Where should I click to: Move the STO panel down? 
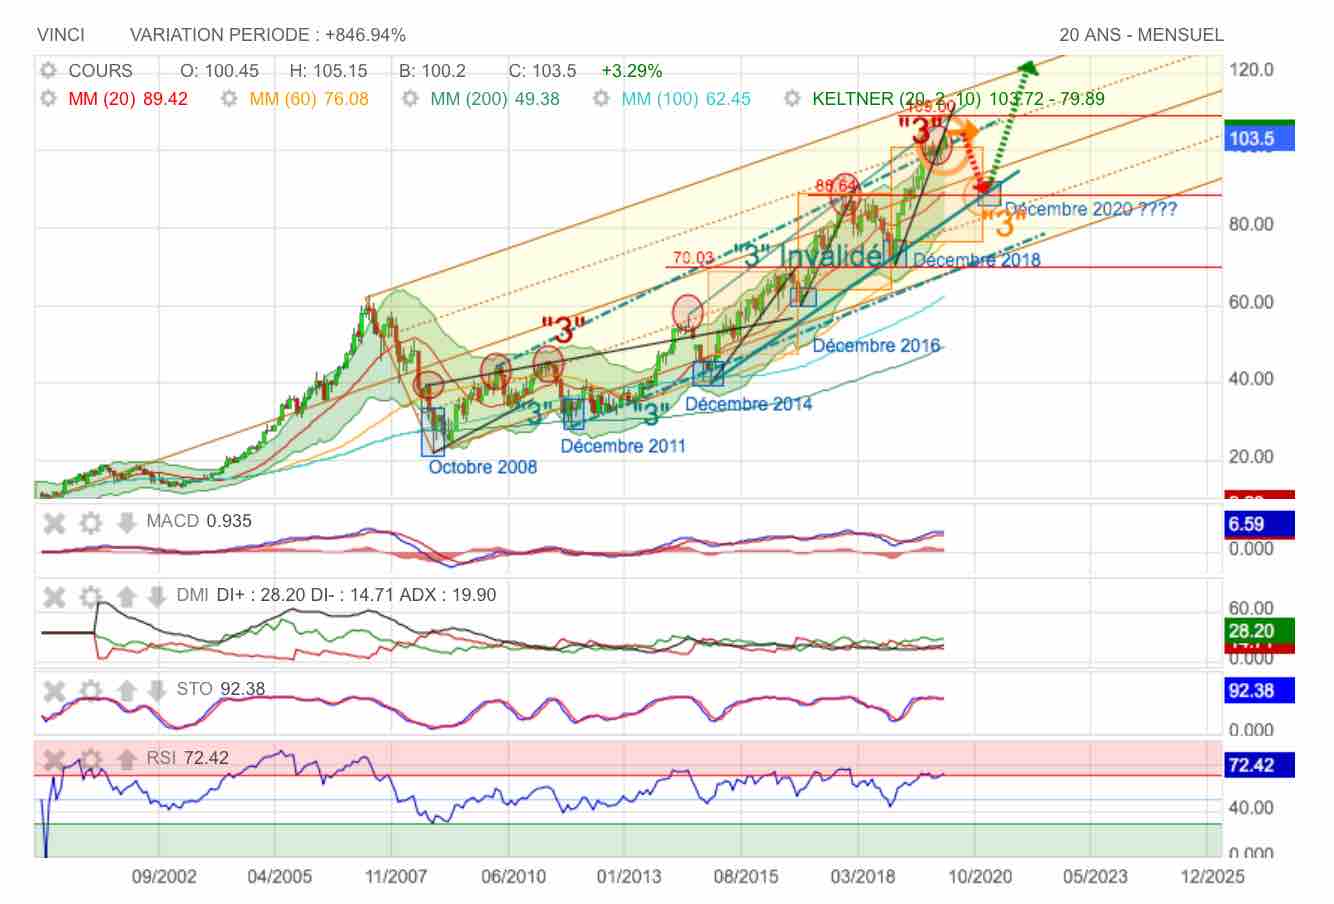[156, 690]
